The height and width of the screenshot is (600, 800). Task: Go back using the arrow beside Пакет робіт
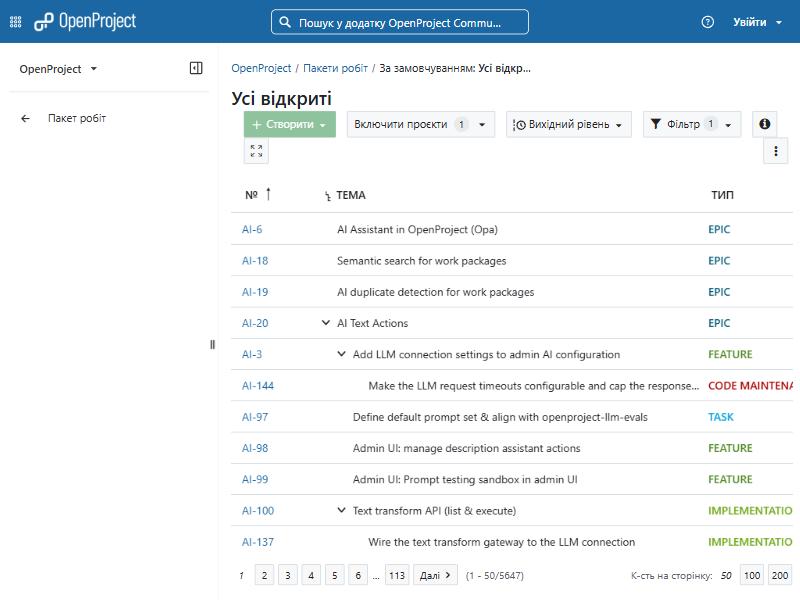pos(26,118)
